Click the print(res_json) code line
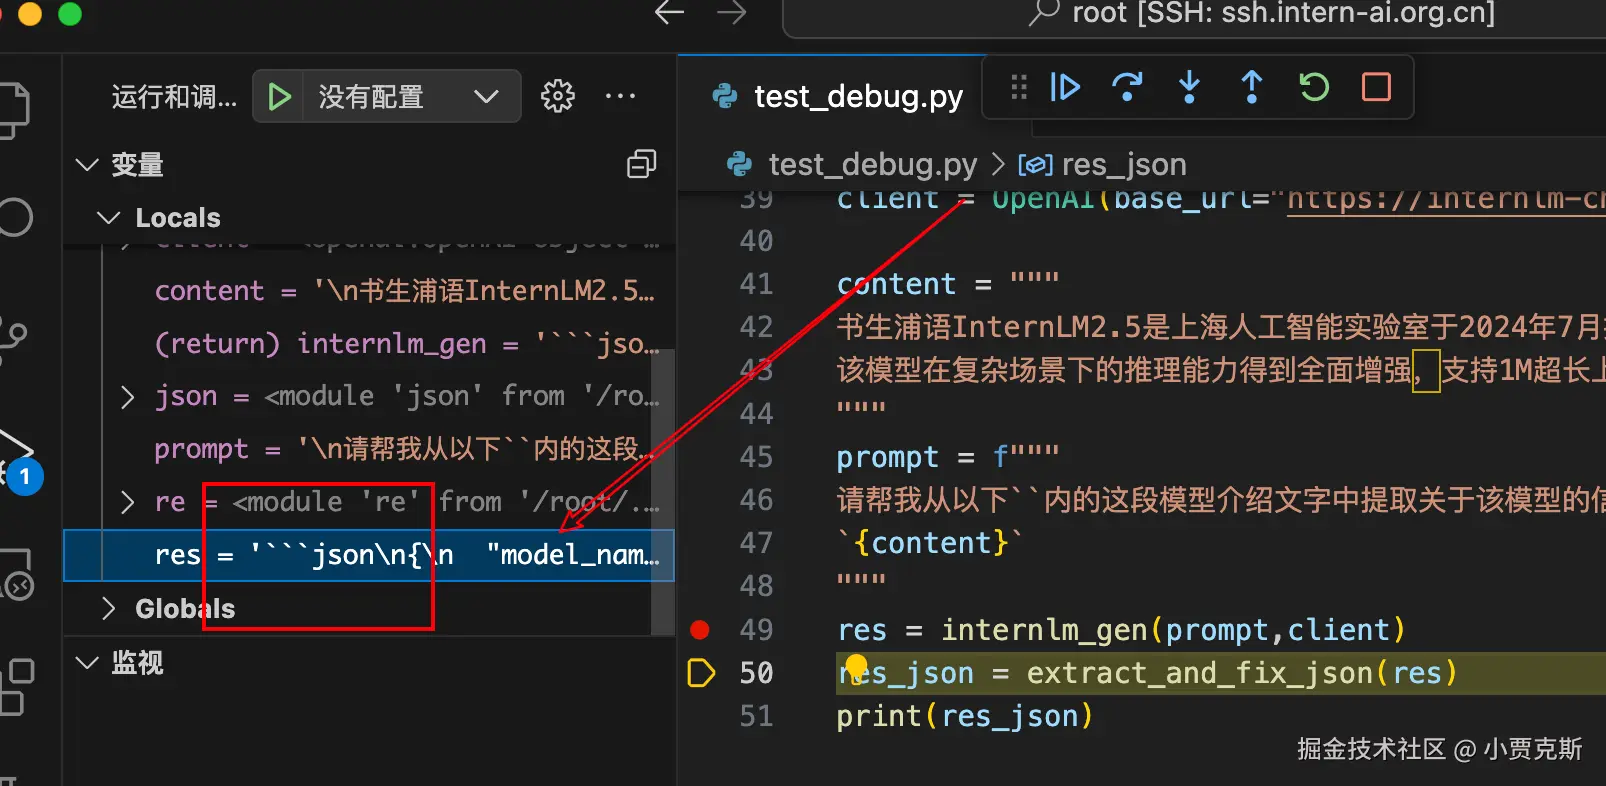 point(965,716)
